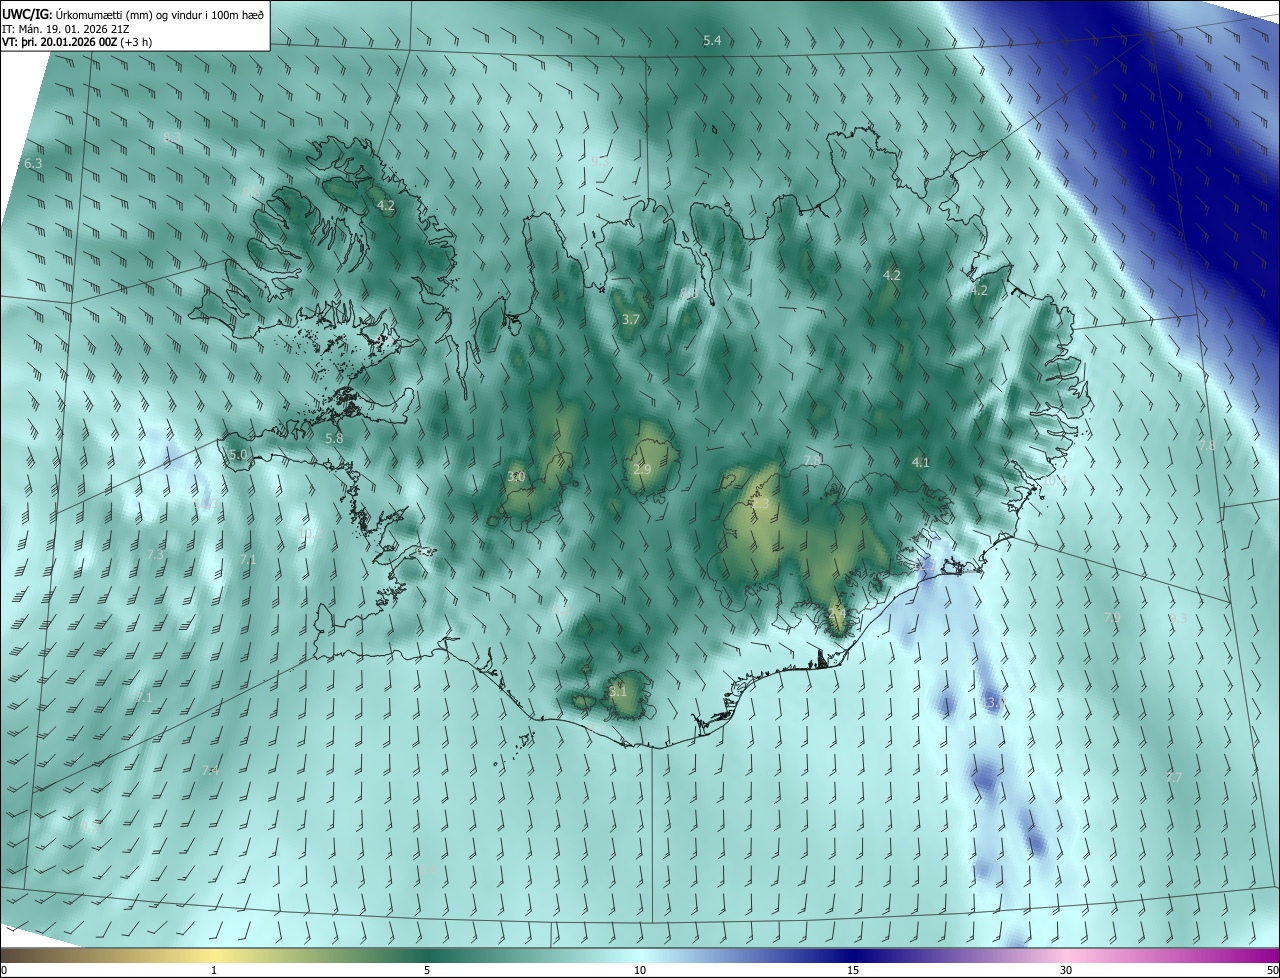The image size is (1280, 978).
Task: Click the "4.1" value label on the map
Action: (921, 462)
